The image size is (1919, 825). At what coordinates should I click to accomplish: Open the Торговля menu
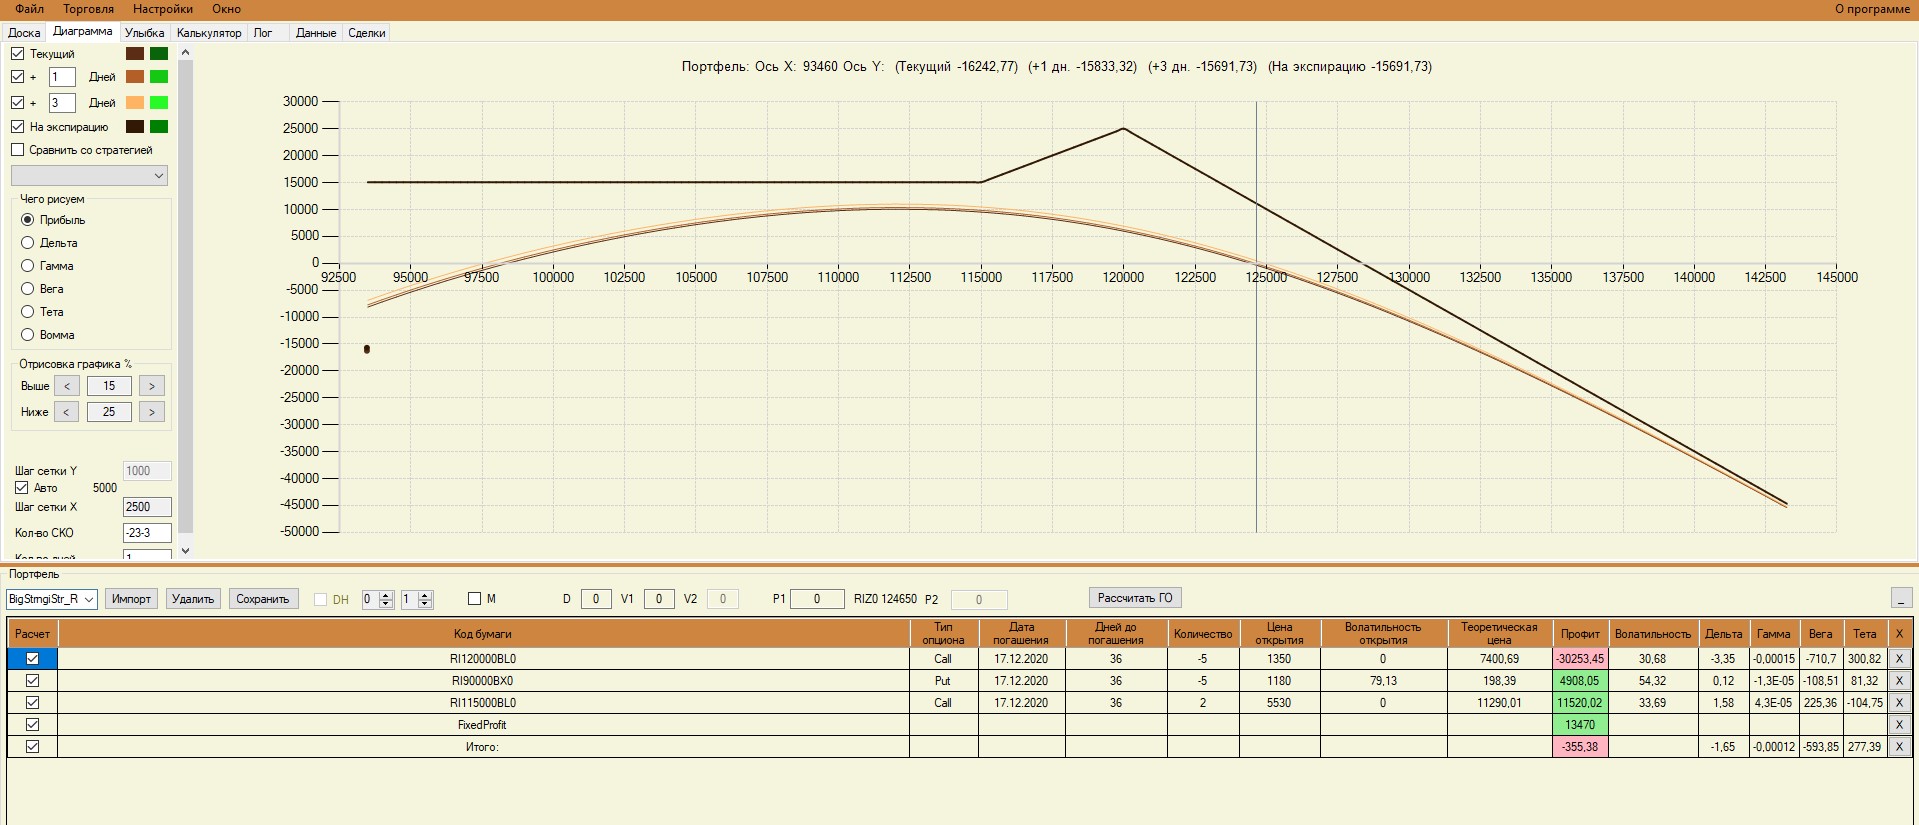(89, 9)
